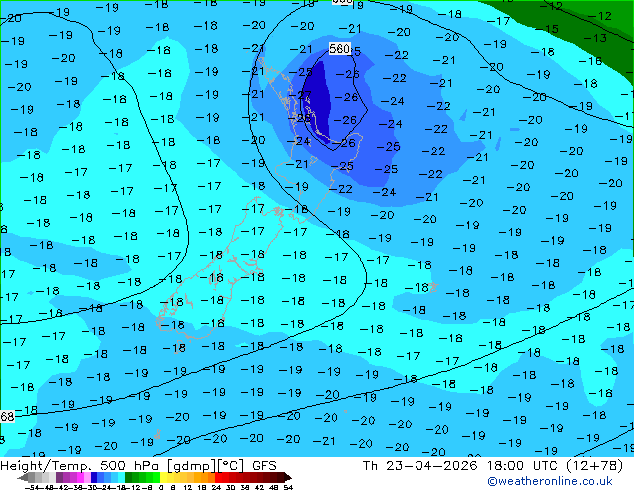634x490 pixels.
Task: Click the '0' legend scale value
Action: tap(161, 487)
